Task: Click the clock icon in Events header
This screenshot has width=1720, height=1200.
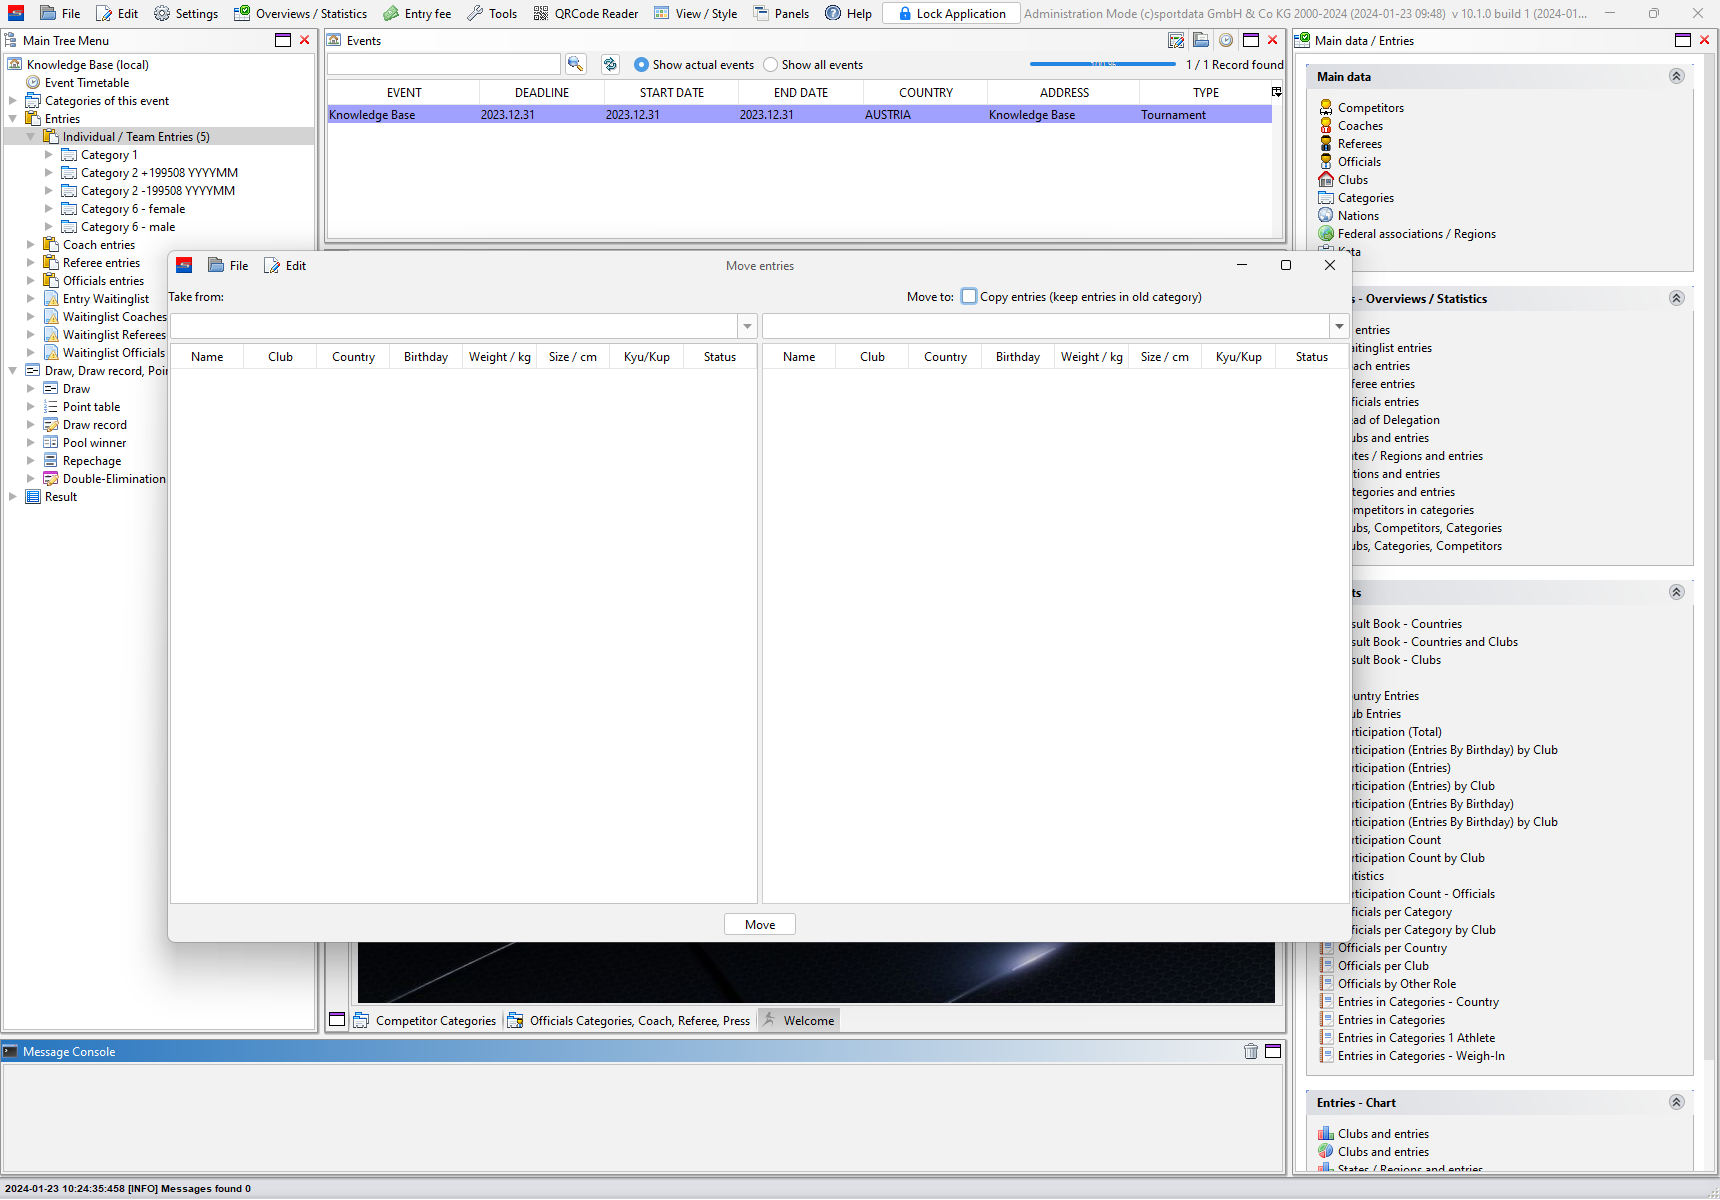Action: 1225,40
